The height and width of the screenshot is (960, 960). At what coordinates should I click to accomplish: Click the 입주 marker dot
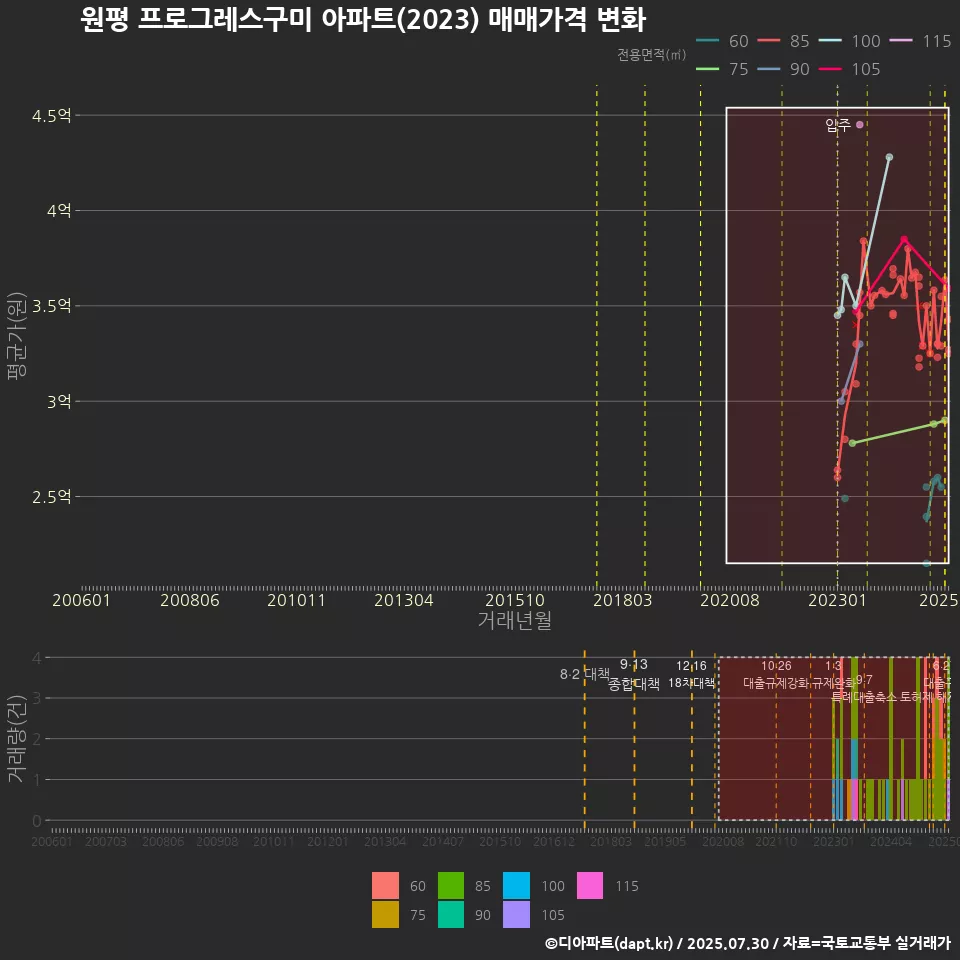[860, 124]
